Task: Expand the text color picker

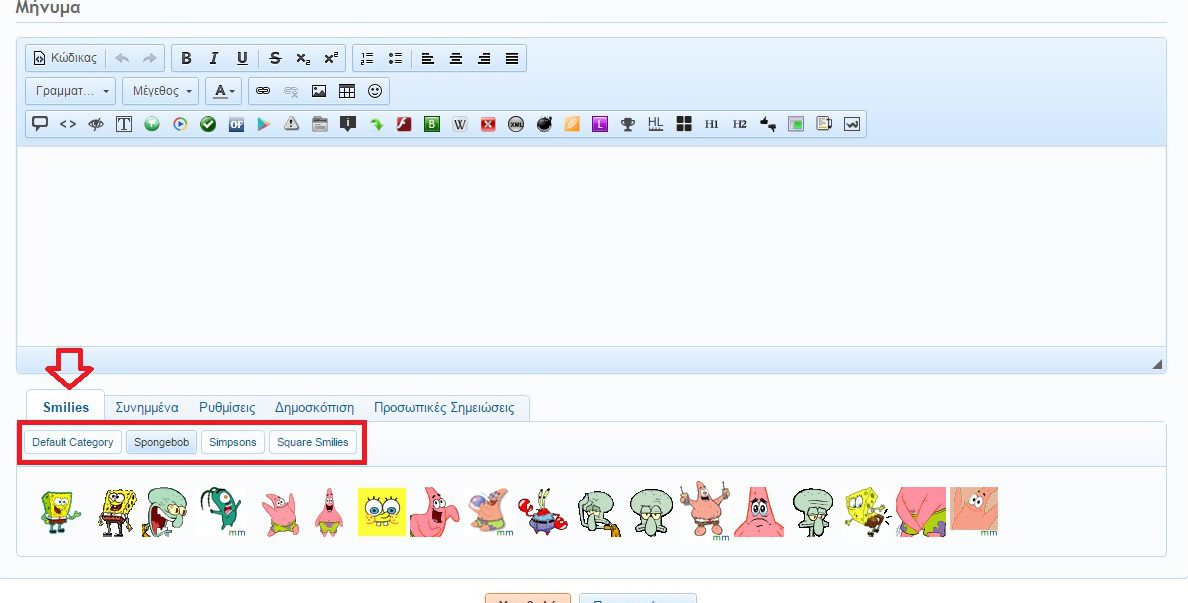Action: (223, 91)
